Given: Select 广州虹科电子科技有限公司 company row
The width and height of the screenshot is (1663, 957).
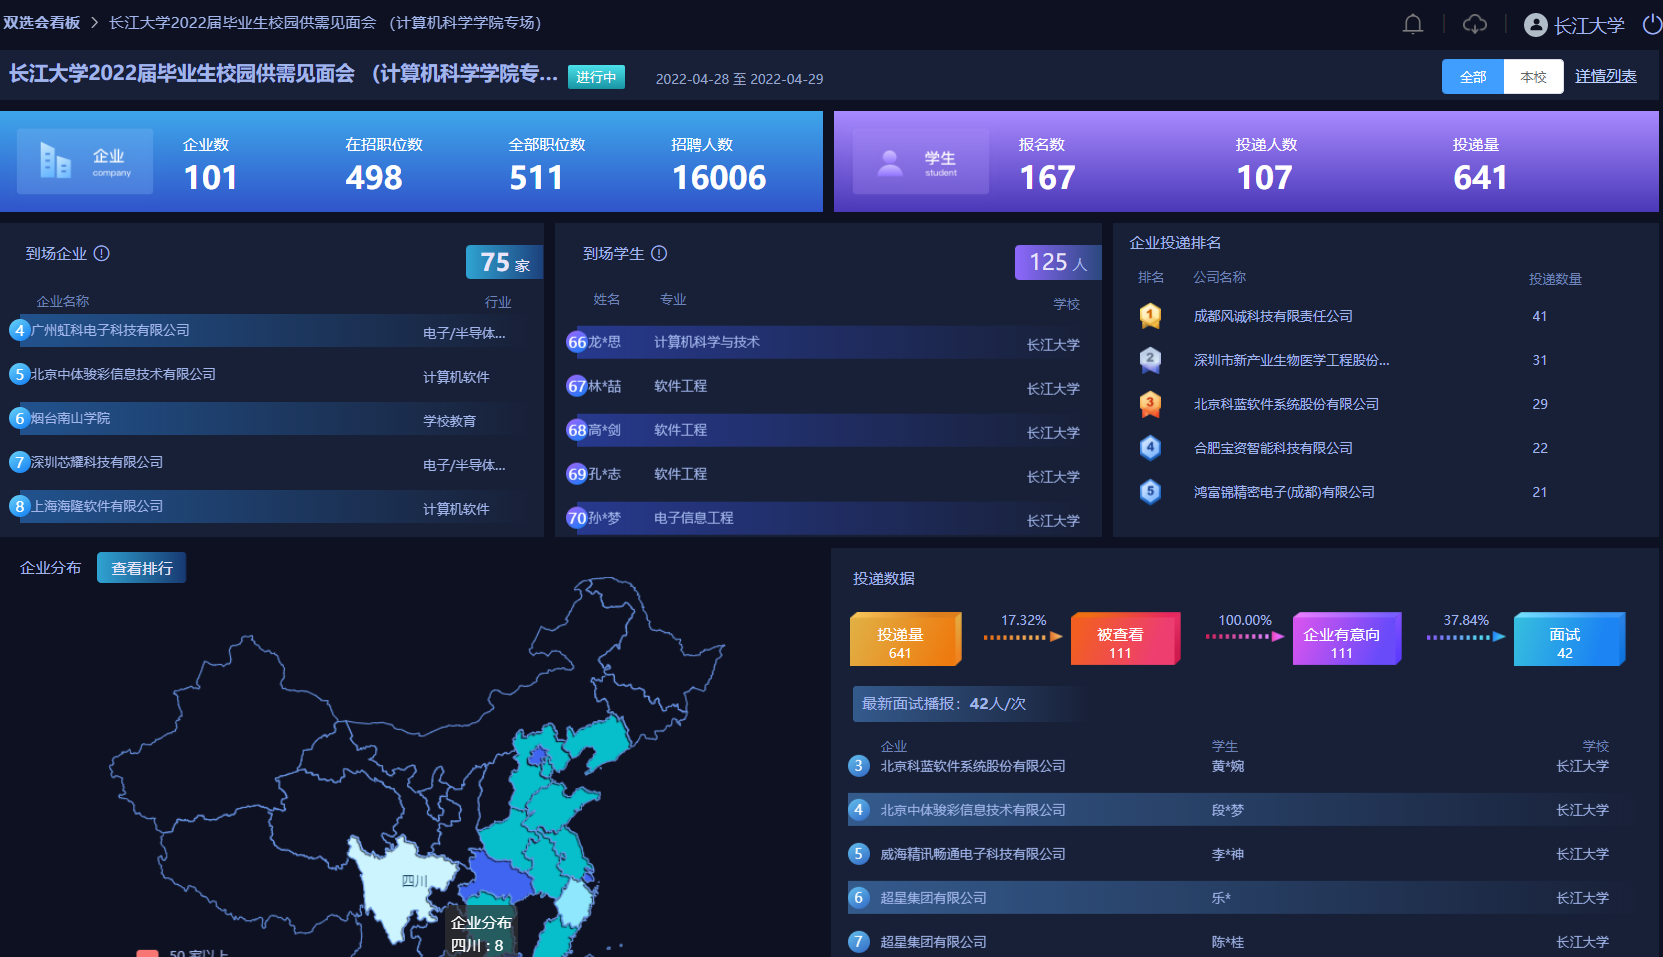Looking at the screenshot, I should point(110,330).
